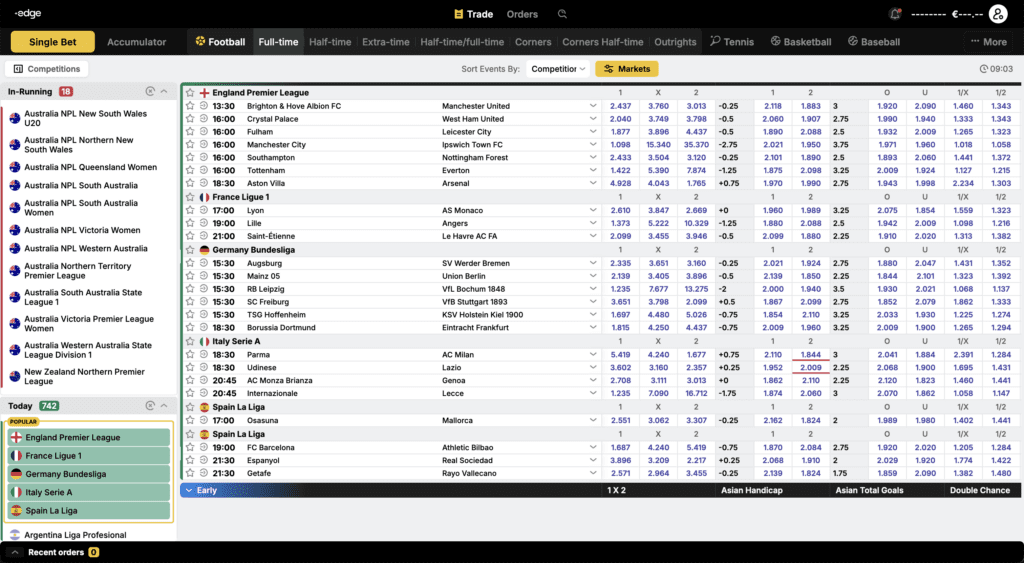Open the Sort Events By Competition dropdown
Viewport: 1024px width, 563px height.
(x=558, y=69)
